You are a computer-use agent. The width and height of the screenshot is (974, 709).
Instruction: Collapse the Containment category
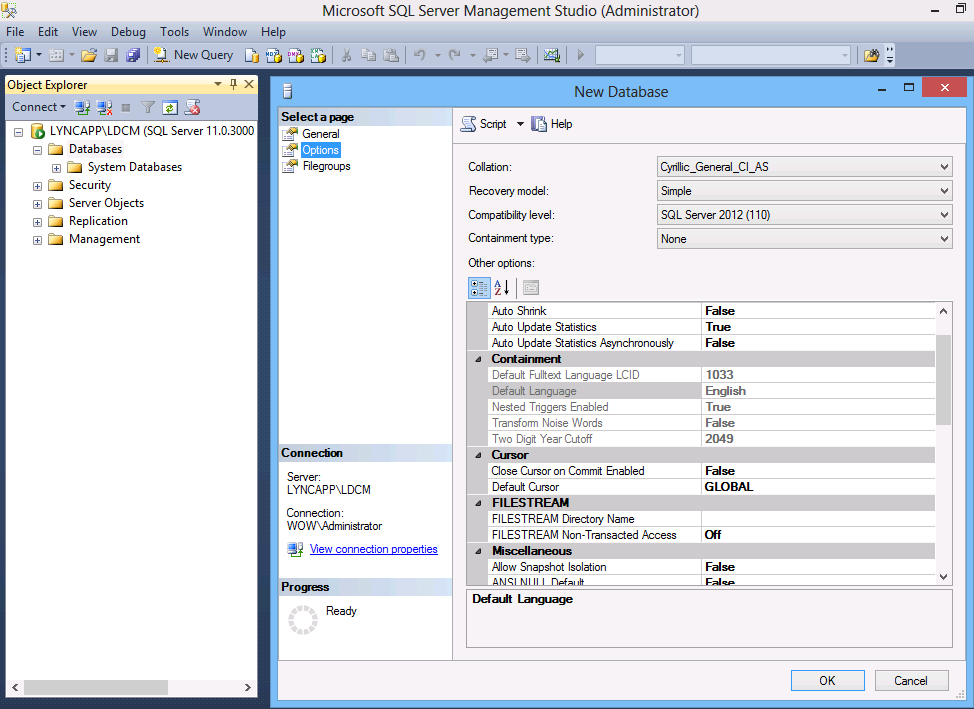[478, 359]
